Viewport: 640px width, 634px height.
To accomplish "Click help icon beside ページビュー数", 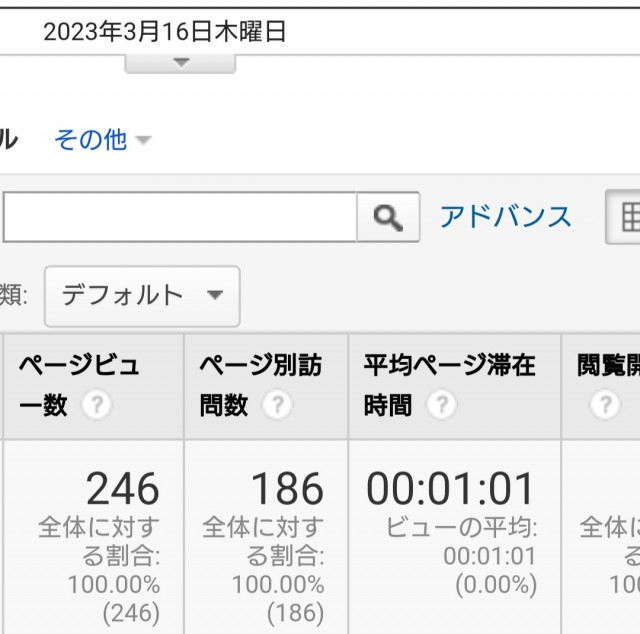I will coord(96,405).
